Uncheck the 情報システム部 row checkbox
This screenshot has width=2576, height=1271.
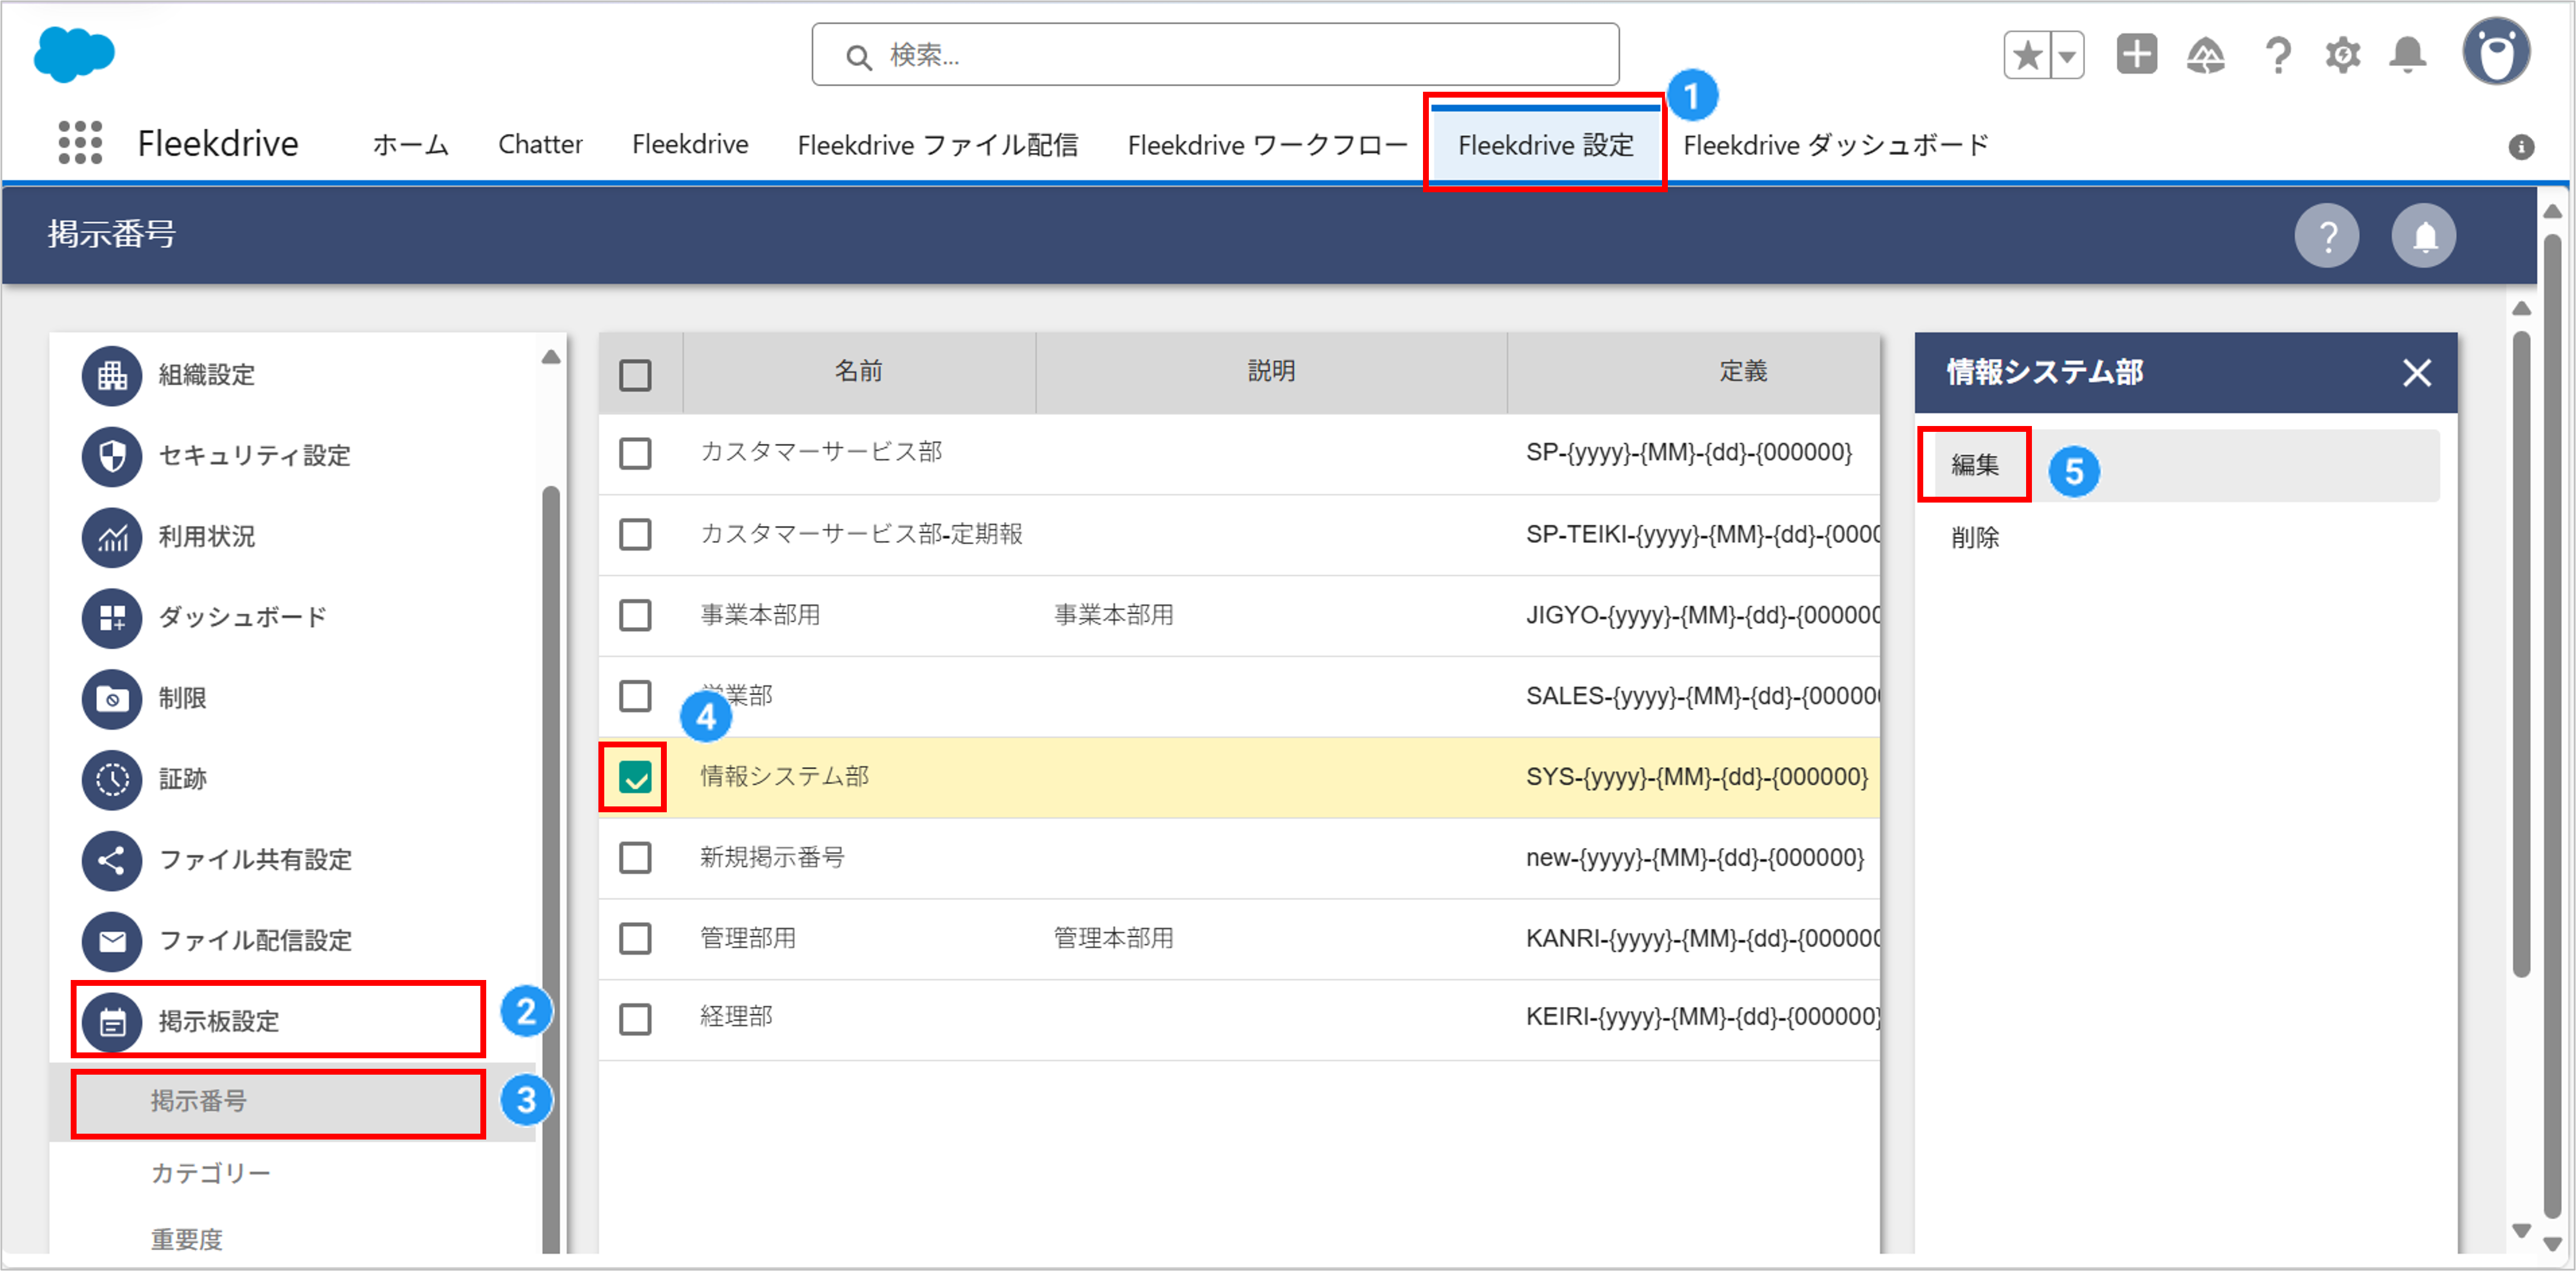(635, 777)
